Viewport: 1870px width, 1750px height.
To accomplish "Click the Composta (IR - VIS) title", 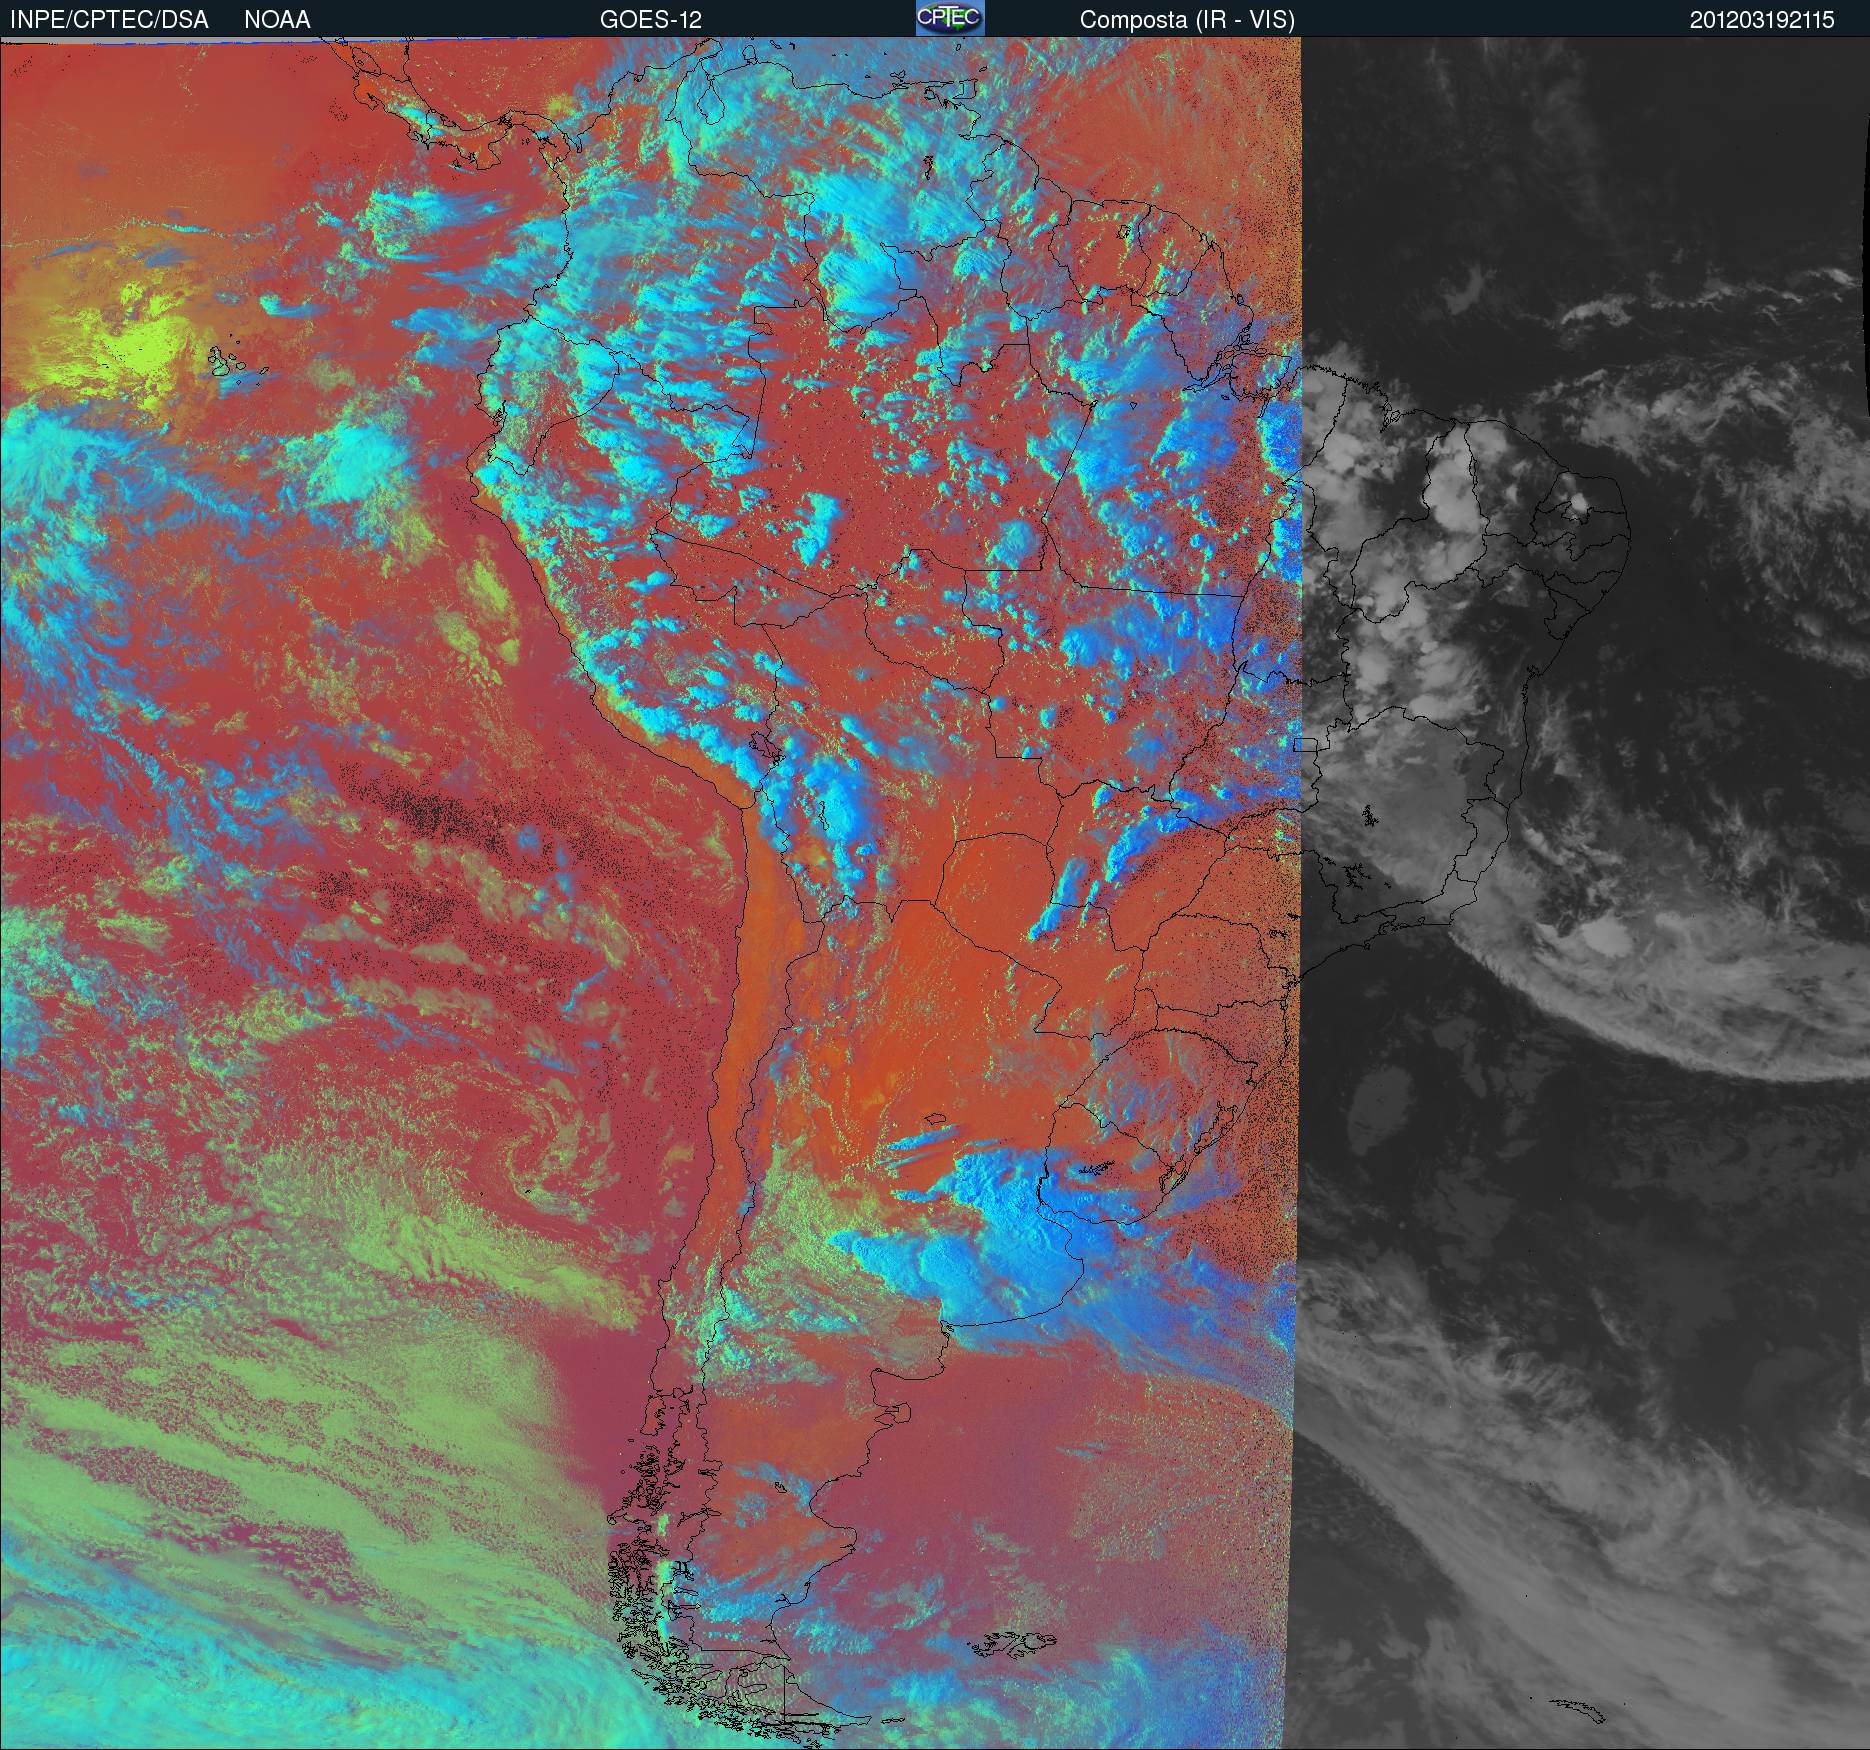I will pyautogui.click(x=1187, y=20).
